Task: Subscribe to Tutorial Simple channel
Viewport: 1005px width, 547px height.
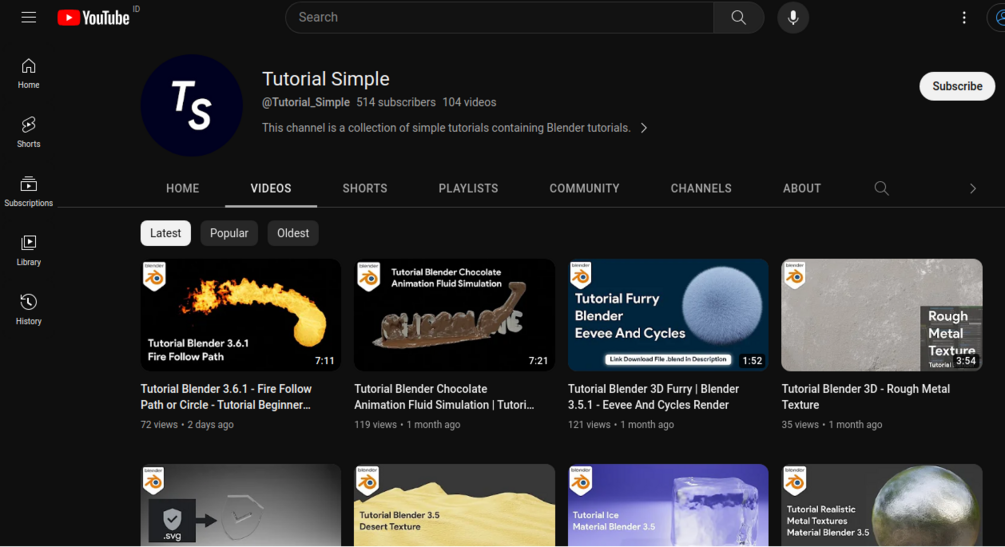Action: 957,86
